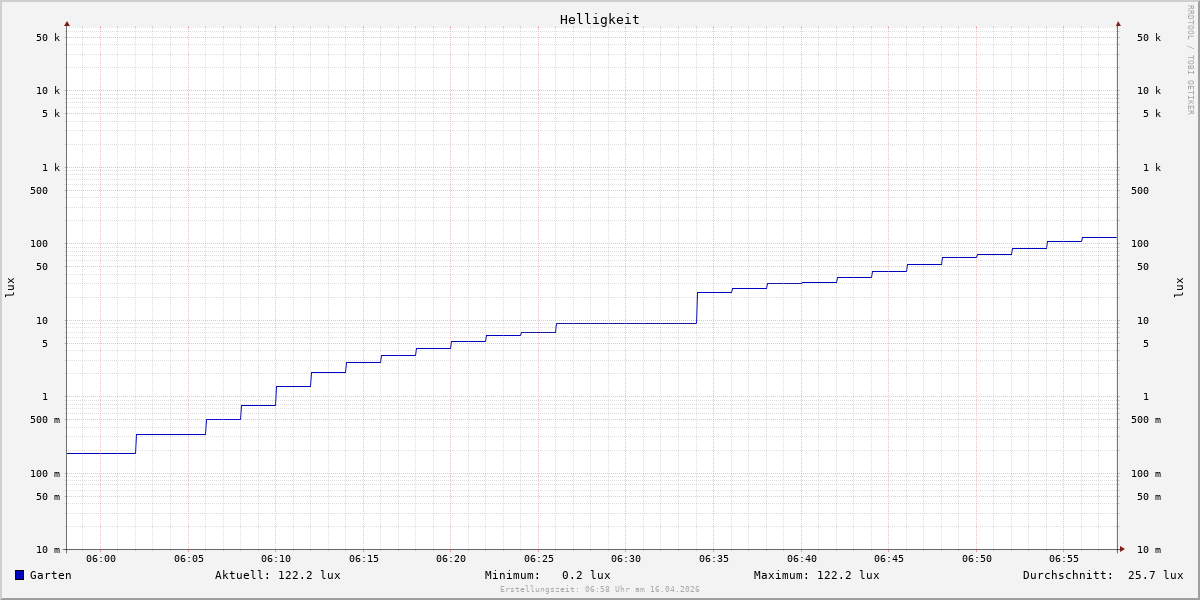Viewport: 1200px width, 600px height.
Task: Click the blue Garten legend color box
Action: pyautogui.click(x=19, y=575)
